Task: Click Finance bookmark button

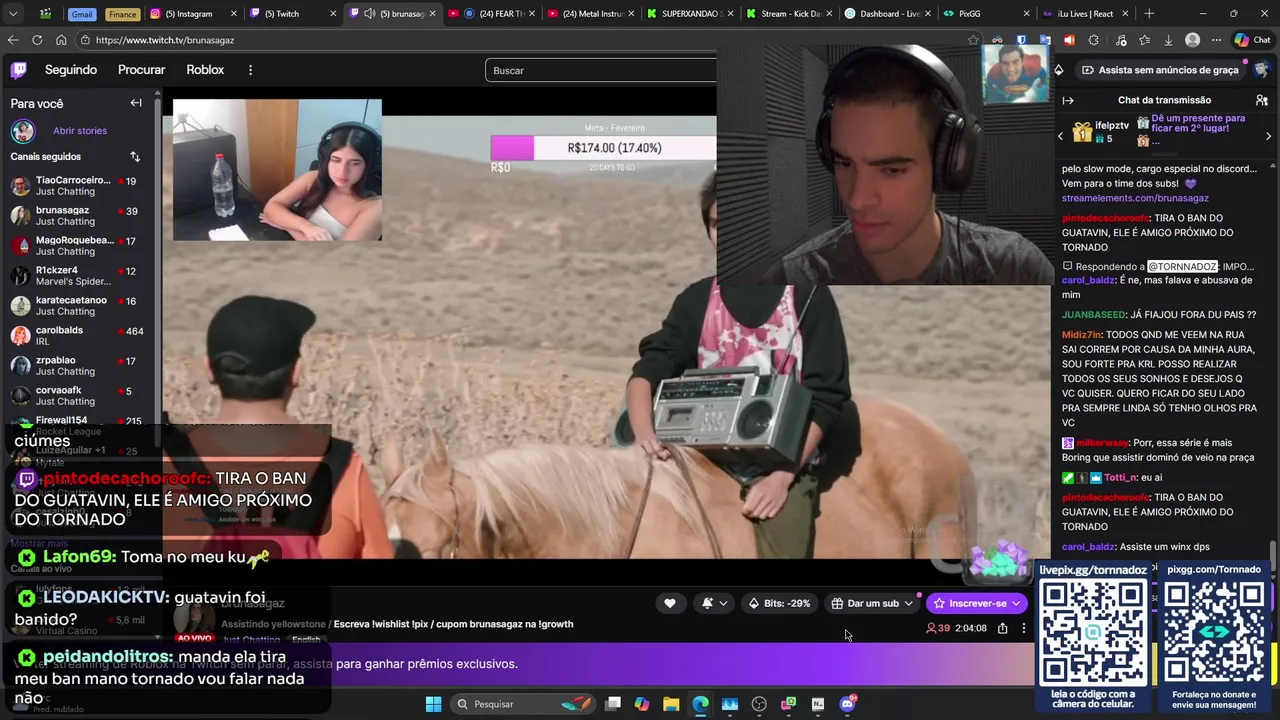Action: pos(122,14)
